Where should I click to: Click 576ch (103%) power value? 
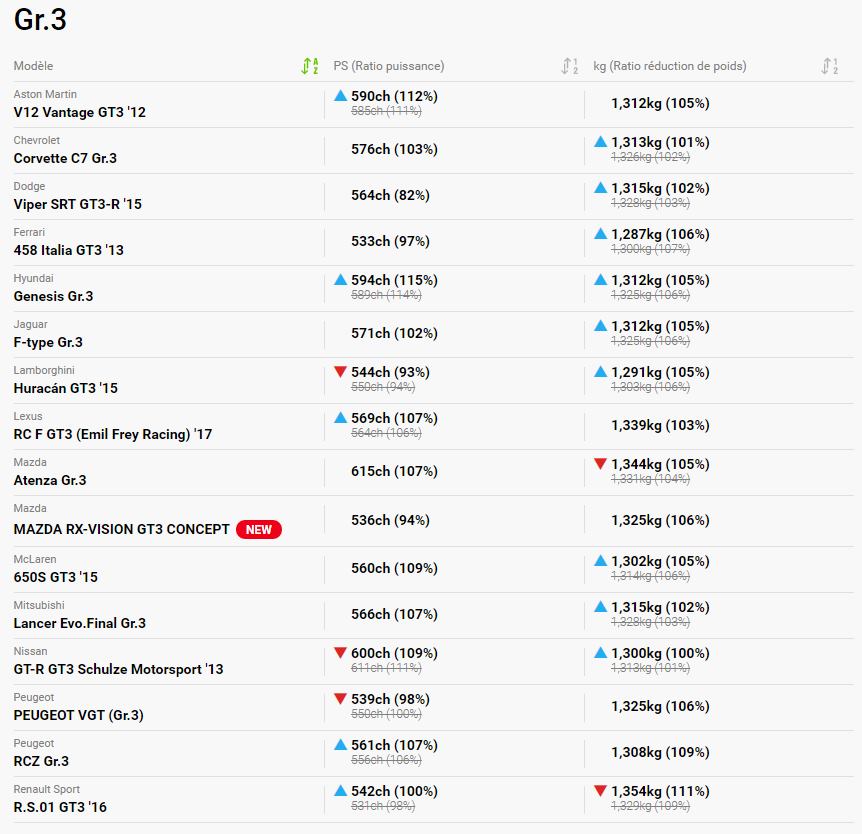[394, 150]
